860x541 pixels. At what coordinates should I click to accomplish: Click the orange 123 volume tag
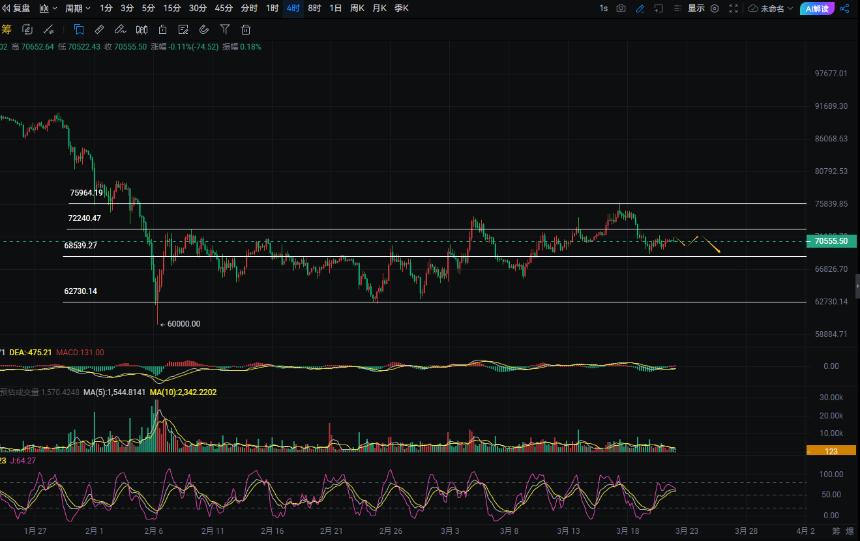831,450
